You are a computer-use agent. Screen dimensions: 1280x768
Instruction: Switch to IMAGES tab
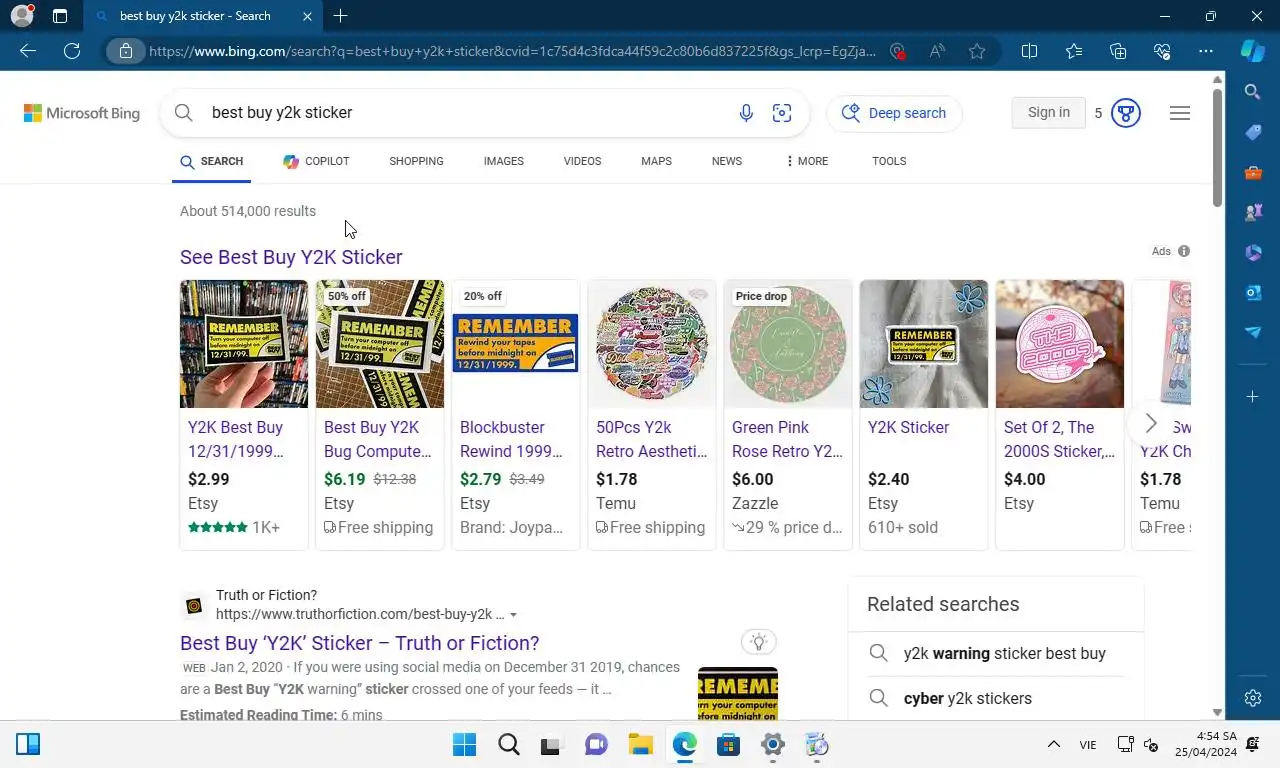[504, 161]
